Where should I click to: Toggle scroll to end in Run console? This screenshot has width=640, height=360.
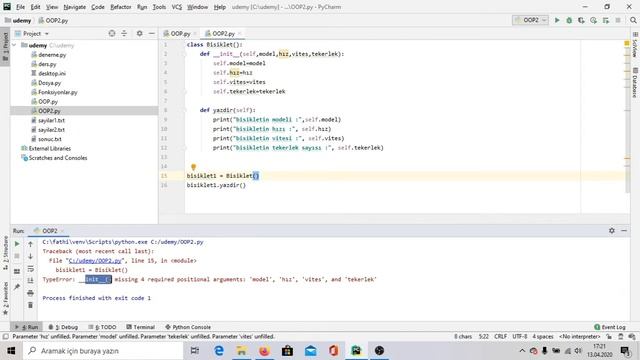[x=30, y=280]
